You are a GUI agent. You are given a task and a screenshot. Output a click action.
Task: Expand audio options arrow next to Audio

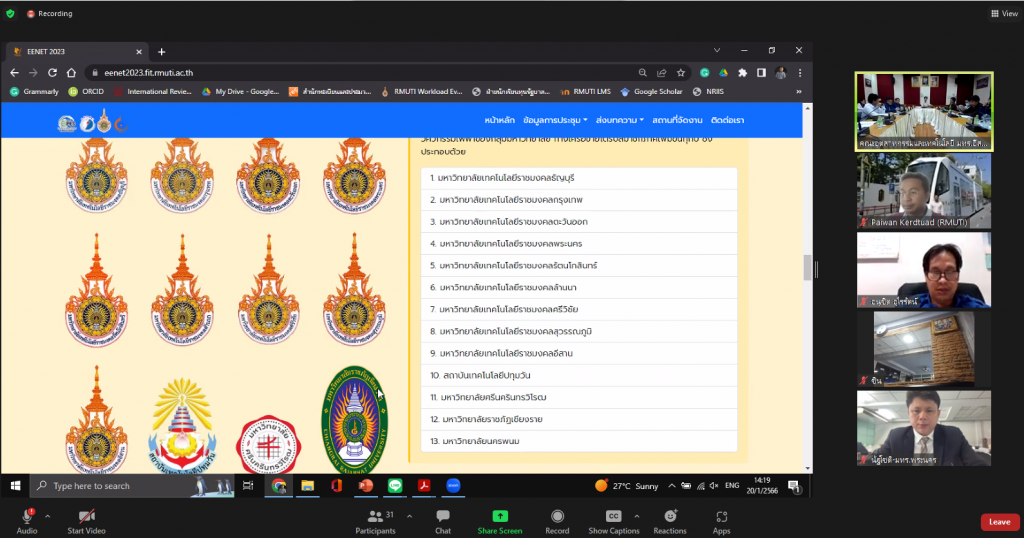point(48,516)
